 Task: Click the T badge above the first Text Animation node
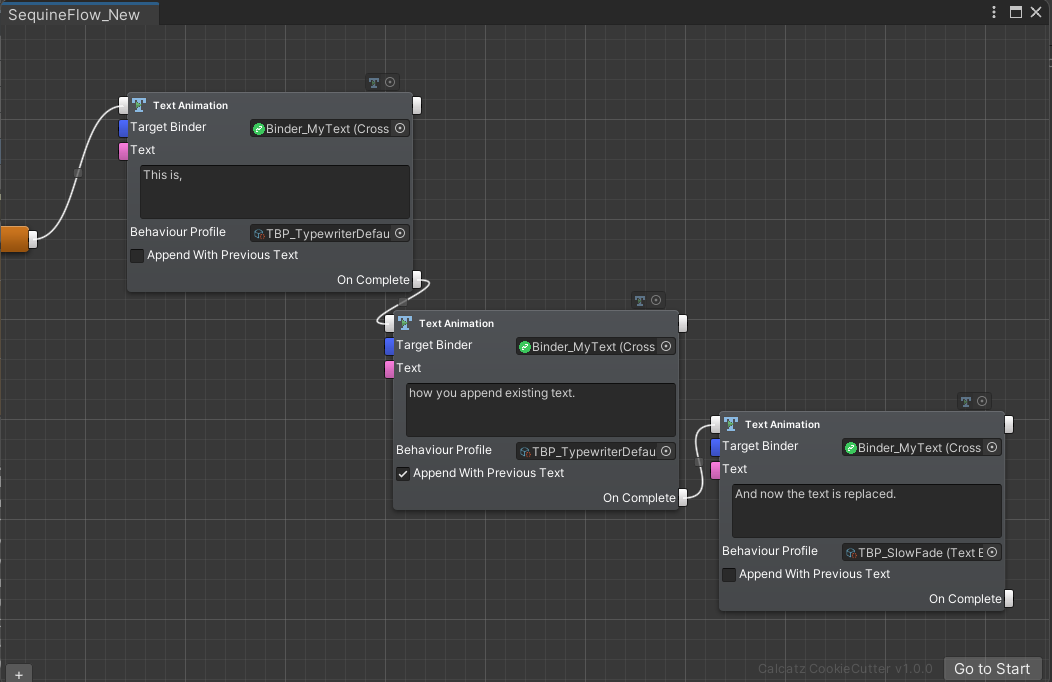(372, 82)
